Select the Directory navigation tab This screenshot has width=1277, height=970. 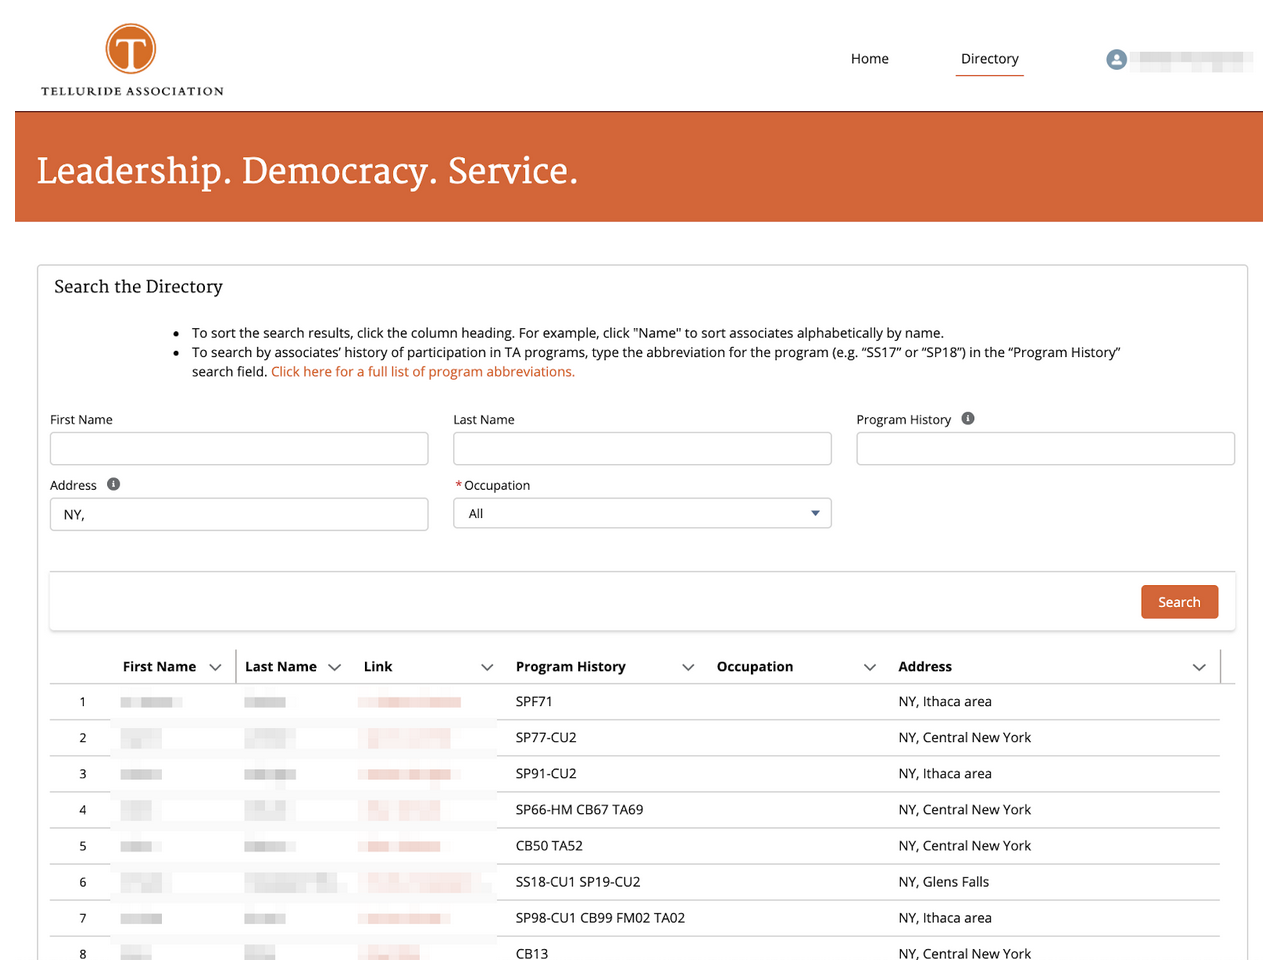click(989, 59)
